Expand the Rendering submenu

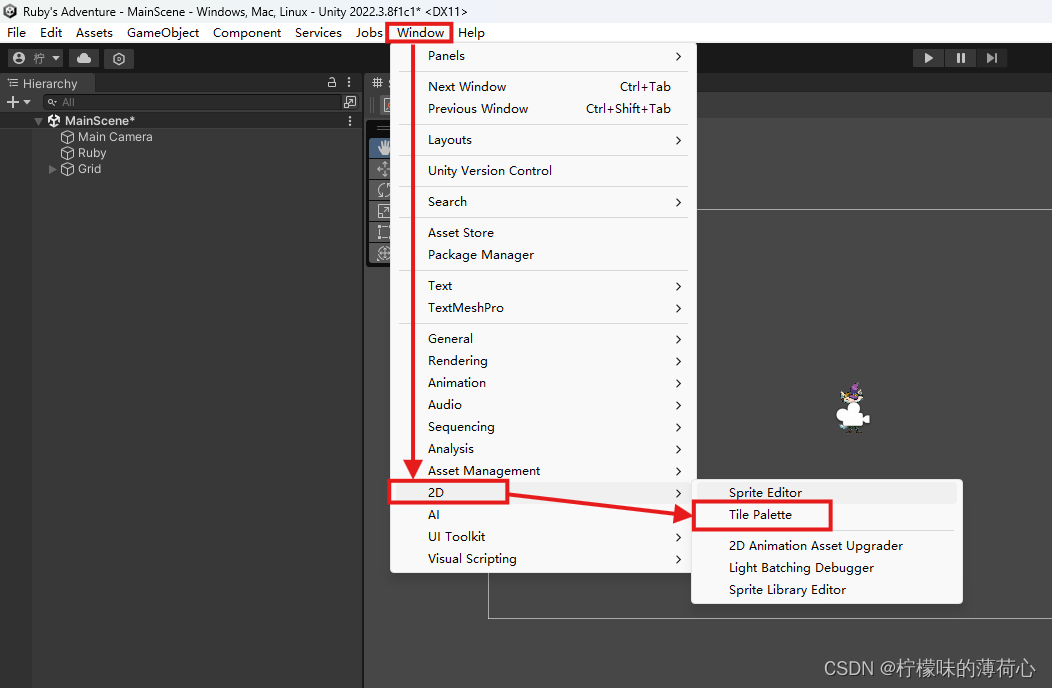click(543, 360)
